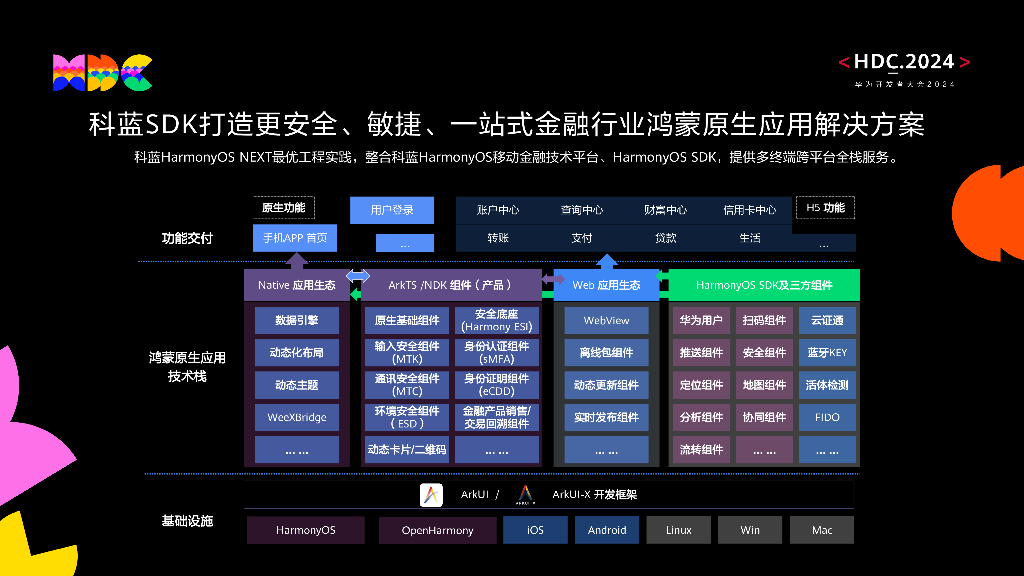Click the 华为用户 block
Screen dimensions: 1024x576
701,321
